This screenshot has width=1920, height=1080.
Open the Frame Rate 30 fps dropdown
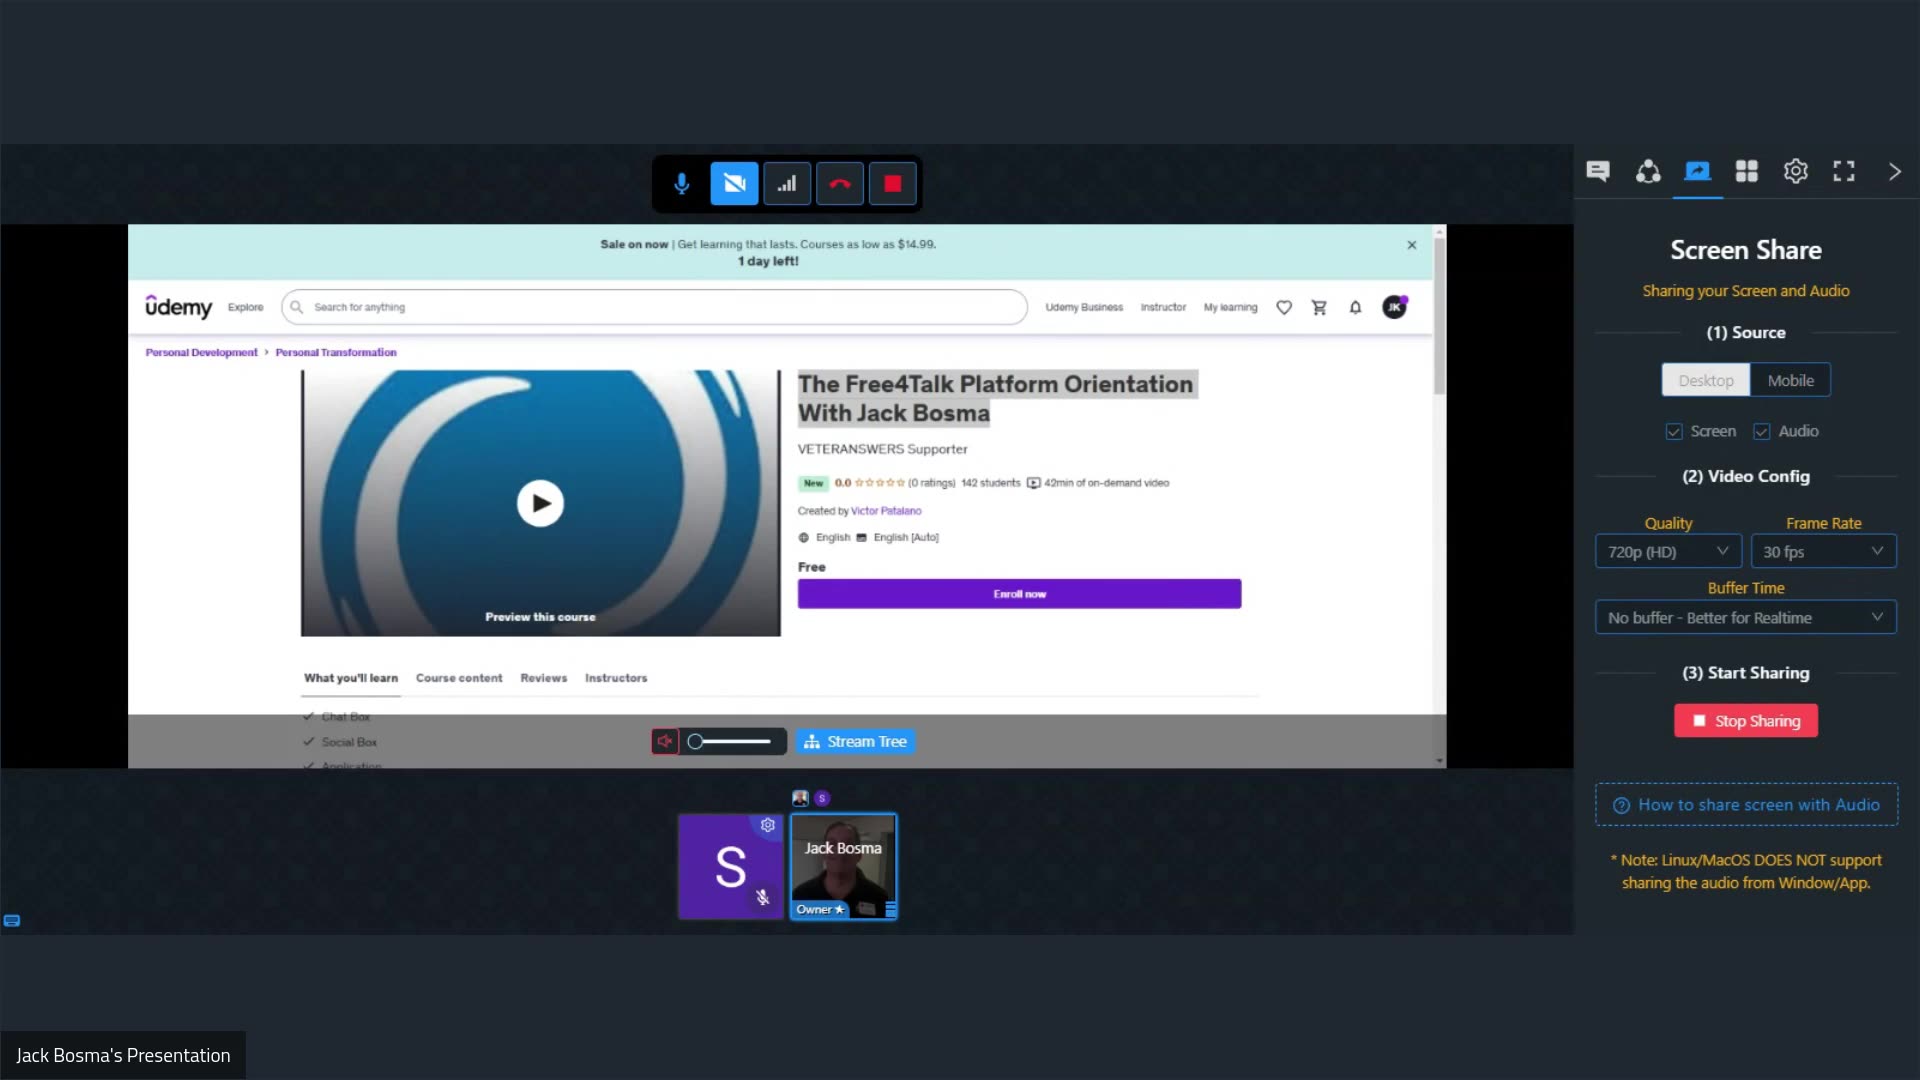click(1822, 552)
